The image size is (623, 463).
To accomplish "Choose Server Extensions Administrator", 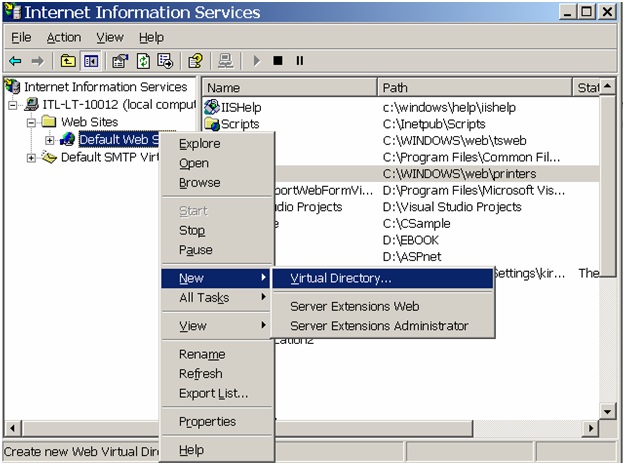I will click(x=382, y=326).
